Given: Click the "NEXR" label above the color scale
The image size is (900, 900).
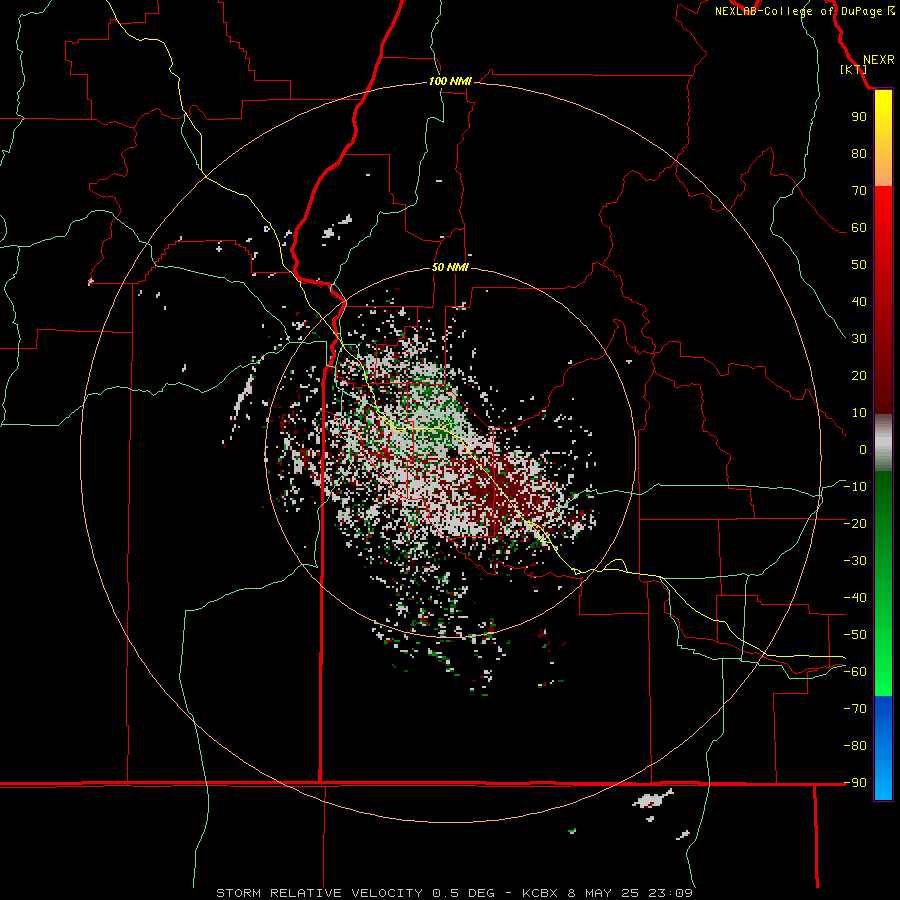Looking at the screenshot, I should pyautogui.click(x=878, y=60).
